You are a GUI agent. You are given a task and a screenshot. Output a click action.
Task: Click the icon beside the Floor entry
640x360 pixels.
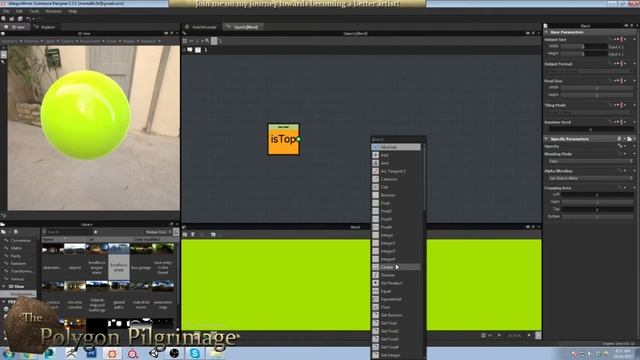pos(376,307)
